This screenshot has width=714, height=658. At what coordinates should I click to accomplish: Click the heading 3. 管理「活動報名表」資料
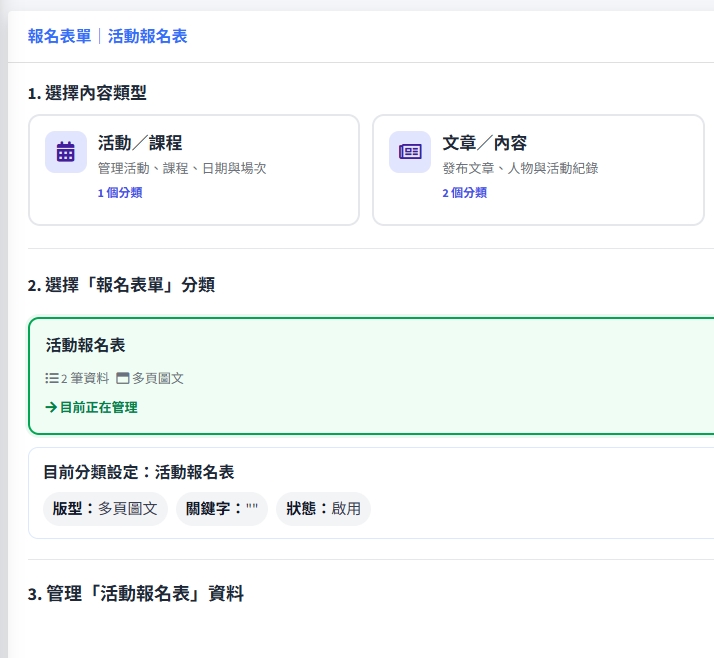136,594
